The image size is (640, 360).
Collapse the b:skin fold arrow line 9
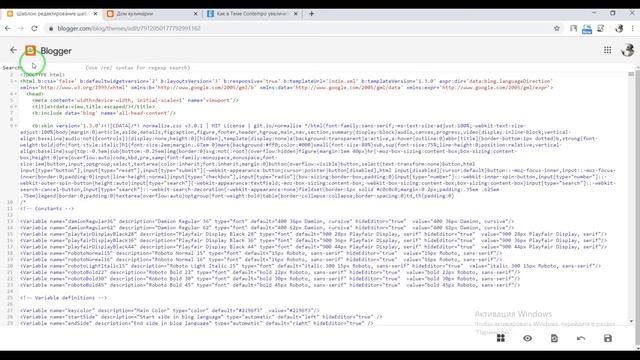point(16,126)
